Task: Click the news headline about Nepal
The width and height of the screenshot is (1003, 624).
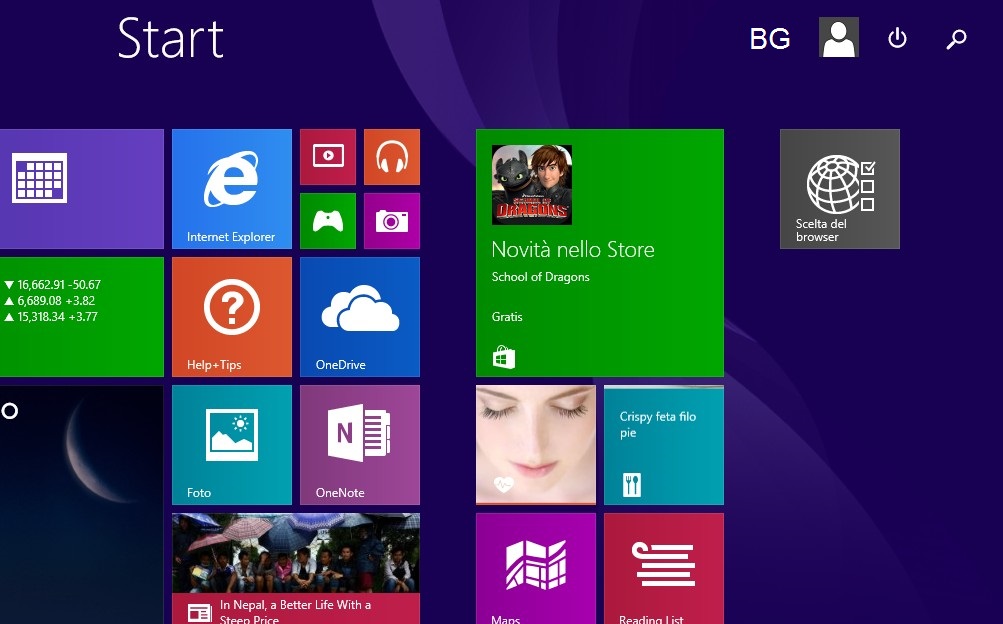Action: tap(296, 611)
